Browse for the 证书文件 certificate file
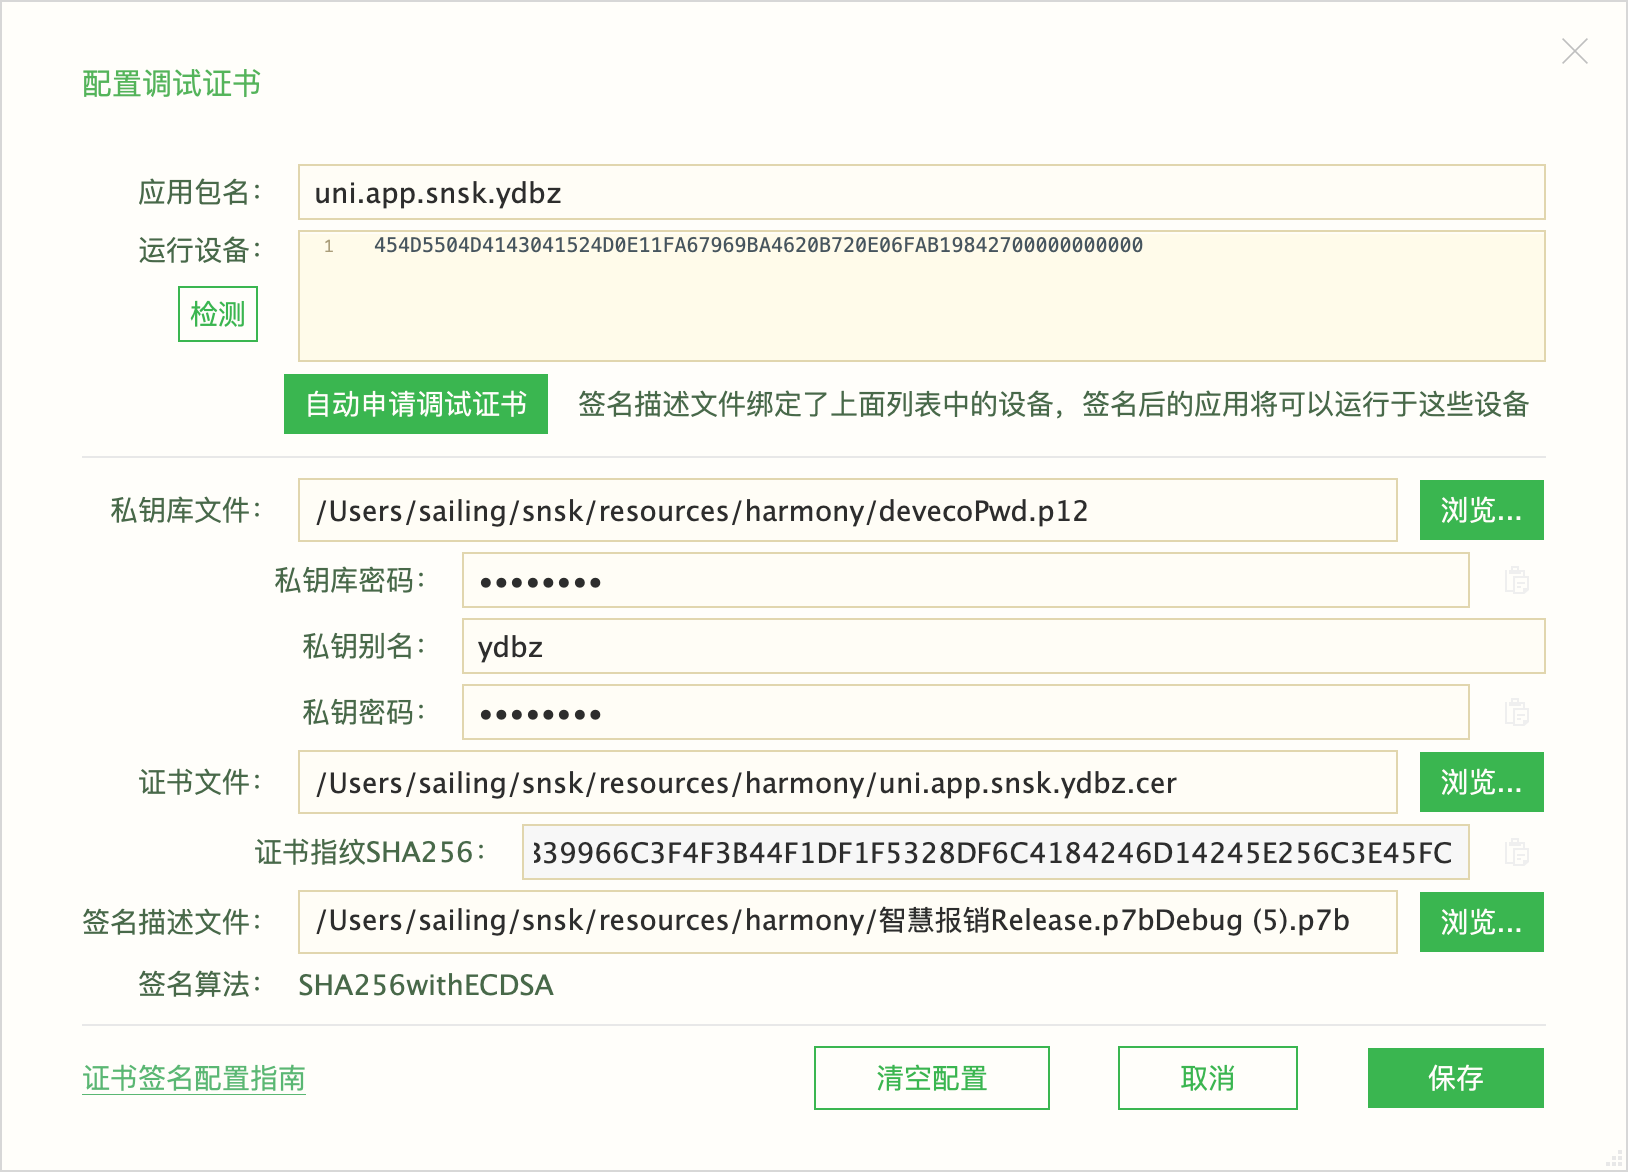 pyautogui.click(x=1480, y=782)
